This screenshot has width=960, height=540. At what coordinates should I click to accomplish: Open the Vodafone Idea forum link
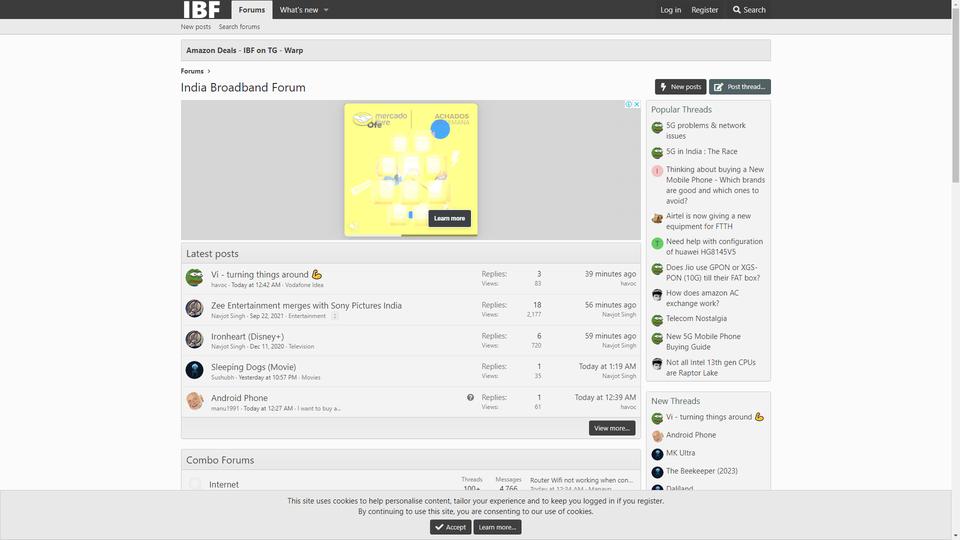click(304, 285)
